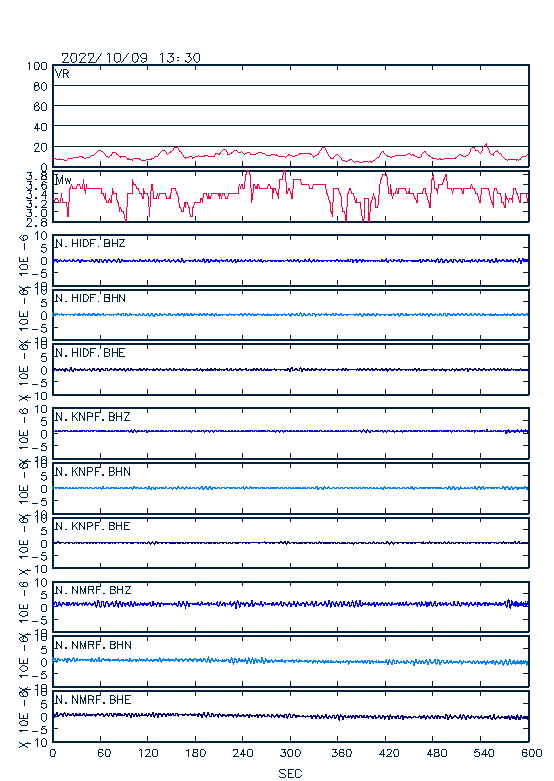The width and height of the screenshot is (554, 781).
Task: Select the VR panel label
Action: (x=62, y=74)
